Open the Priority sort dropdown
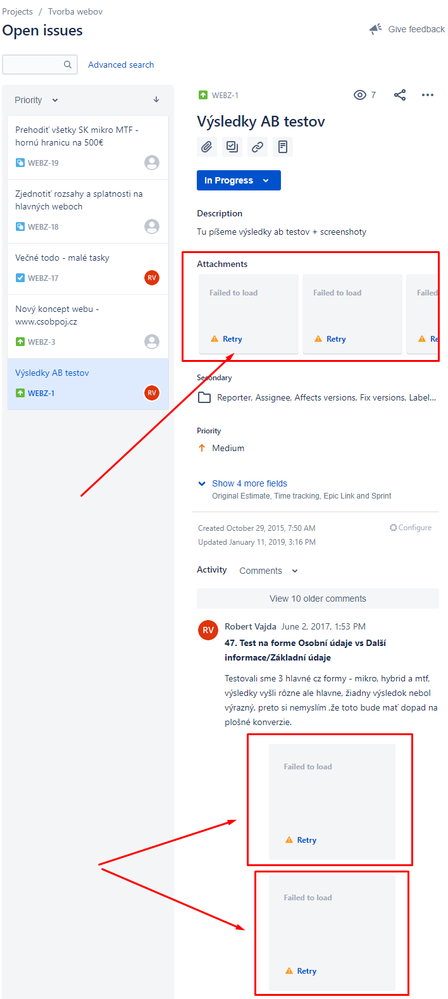448x999 pixels. click(x=36, y=100)
